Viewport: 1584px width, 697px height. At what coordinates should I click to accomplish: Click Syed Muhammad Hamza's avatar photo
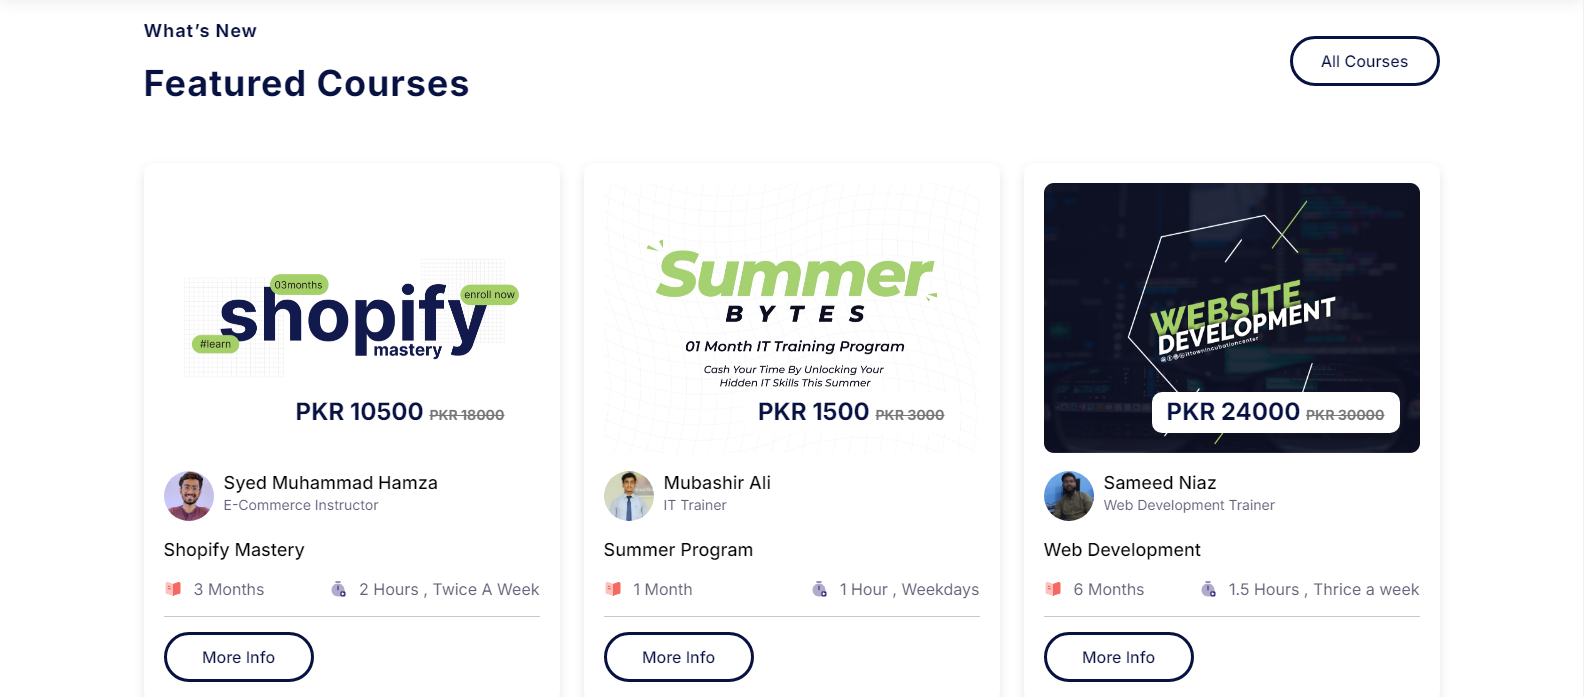point(189,496)
